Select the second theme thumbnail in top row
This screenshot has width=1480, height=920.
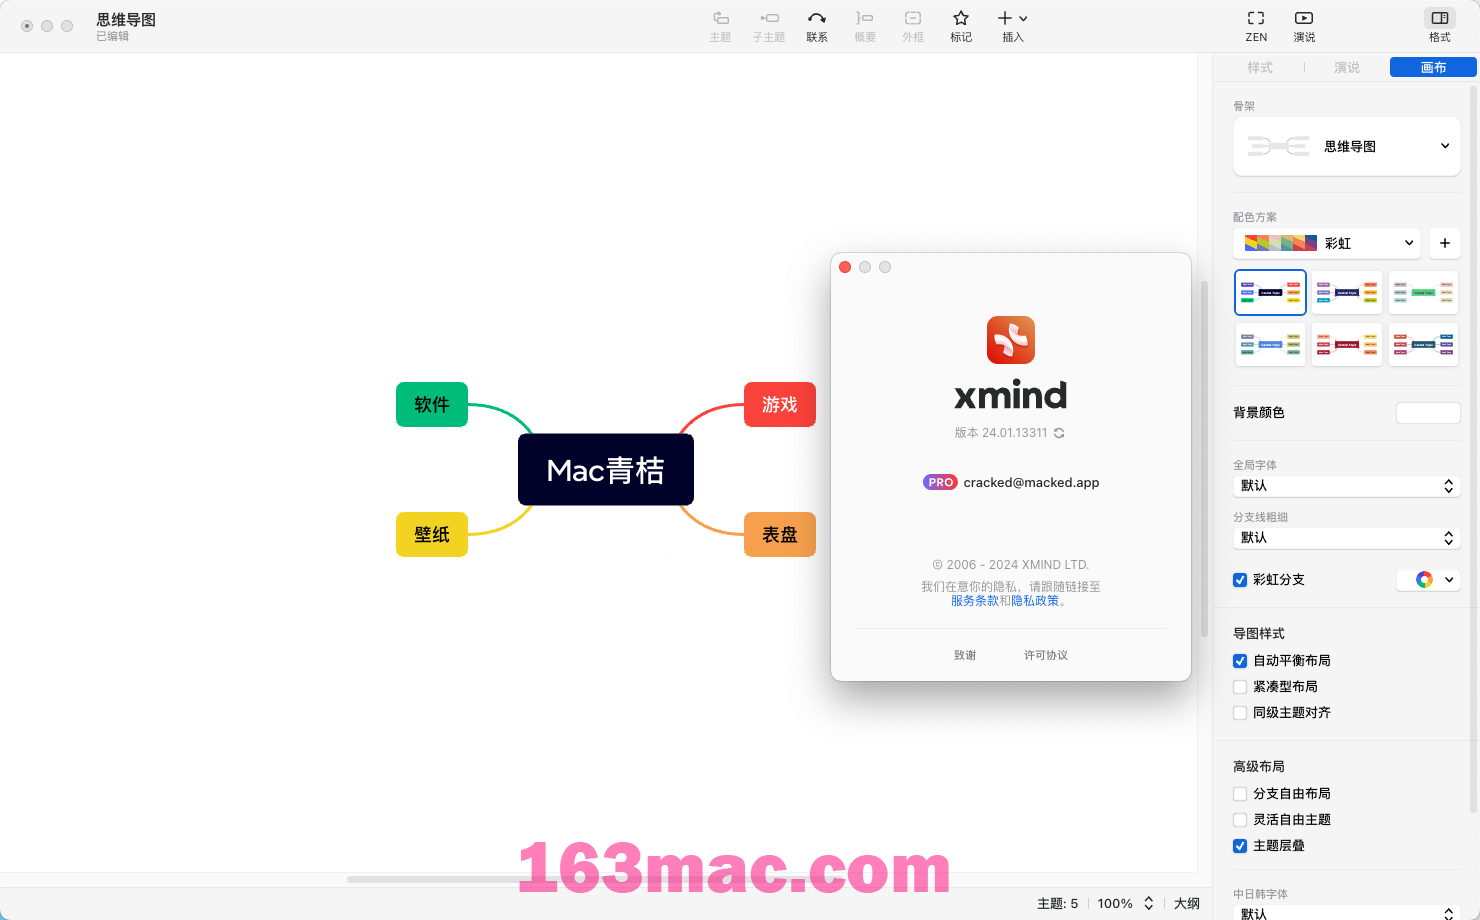pyautogui.click(x=1347, y=292)
